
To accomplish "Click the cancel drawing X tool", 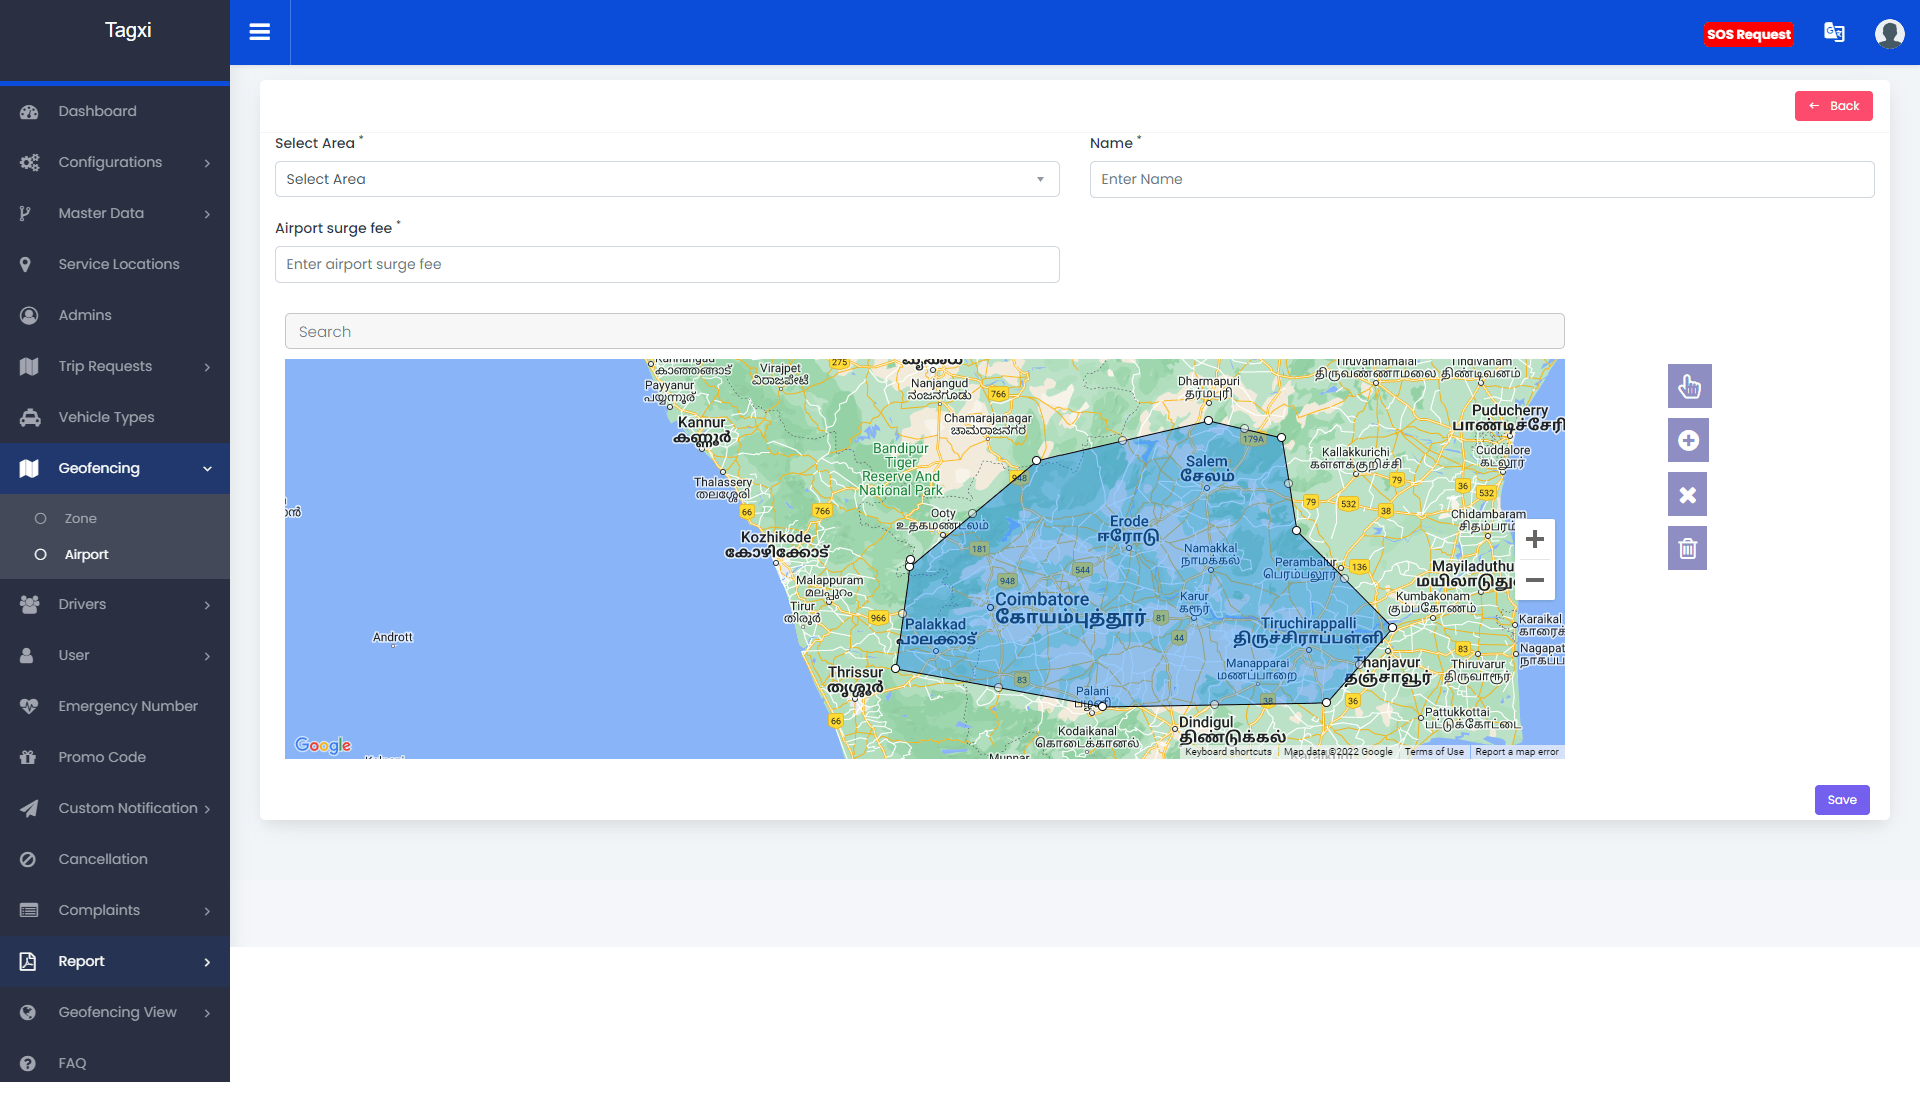I will coord(1687,494).
